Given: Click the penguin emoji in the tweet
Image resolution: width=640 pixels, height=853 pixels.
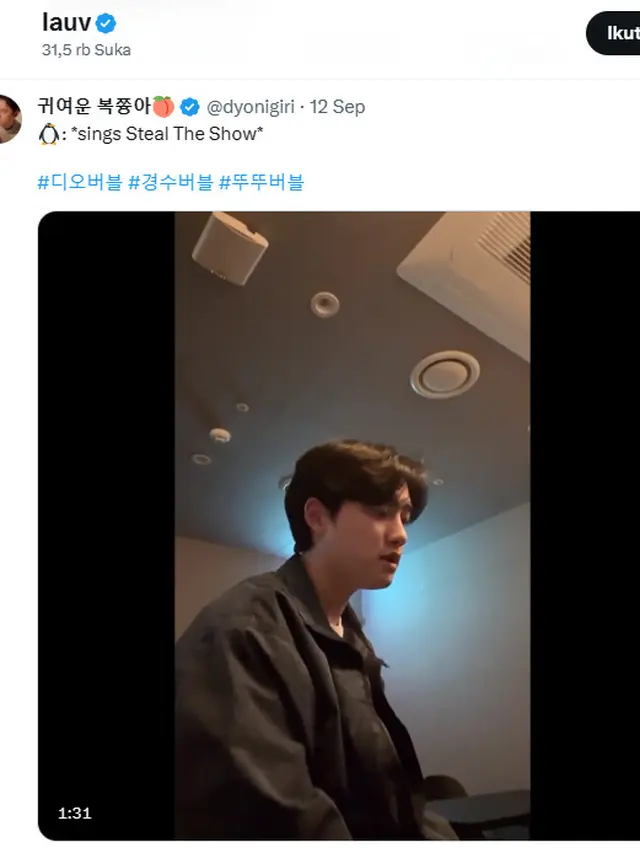Looking at the screenshot, I should click(x=49, y=134).
